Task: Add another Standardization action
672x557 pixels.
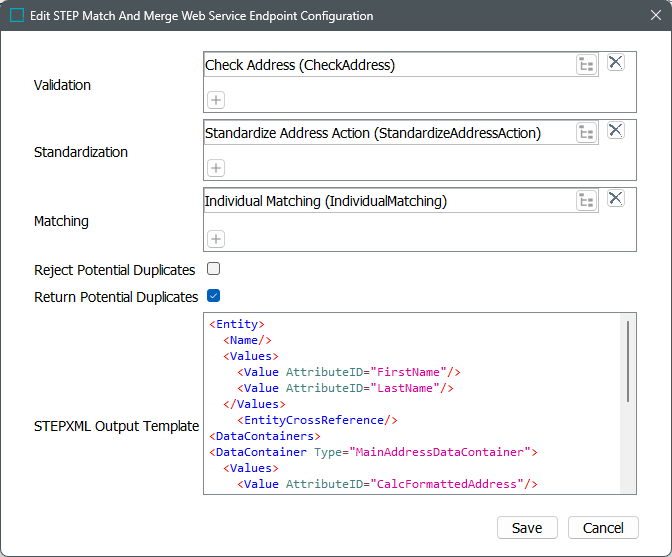Action: [x=216, y=167]
